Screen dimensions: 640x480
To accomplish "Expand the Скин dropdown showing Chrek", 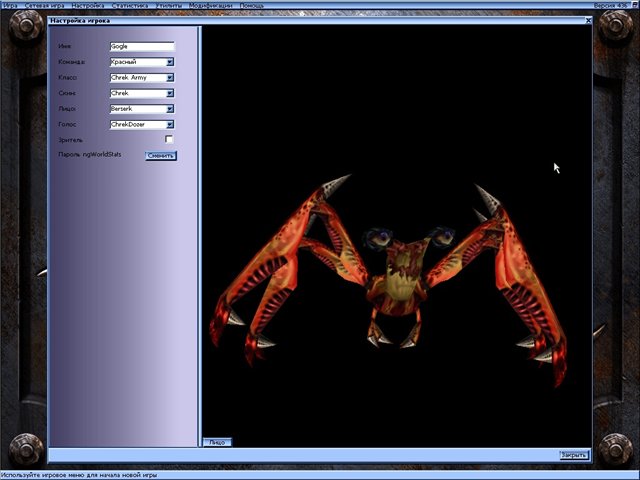I will (170, 93).
